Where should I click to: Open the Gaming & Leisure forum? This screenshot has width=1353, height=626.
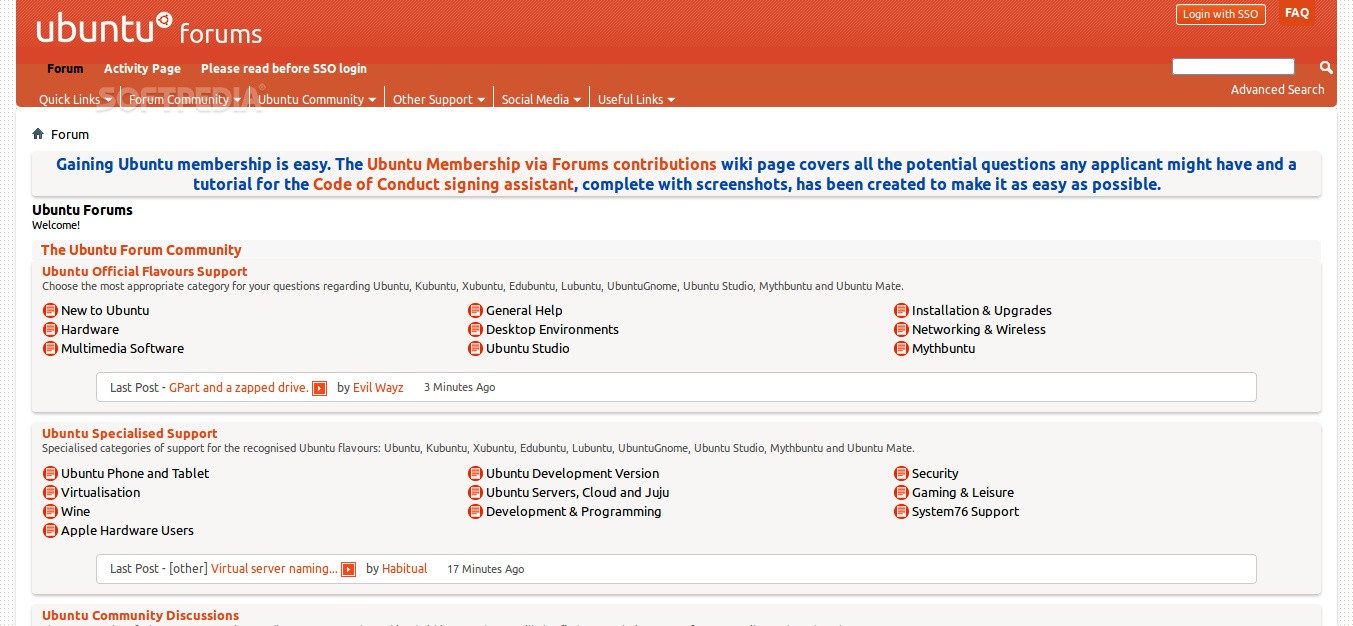[x=963, y=492]
